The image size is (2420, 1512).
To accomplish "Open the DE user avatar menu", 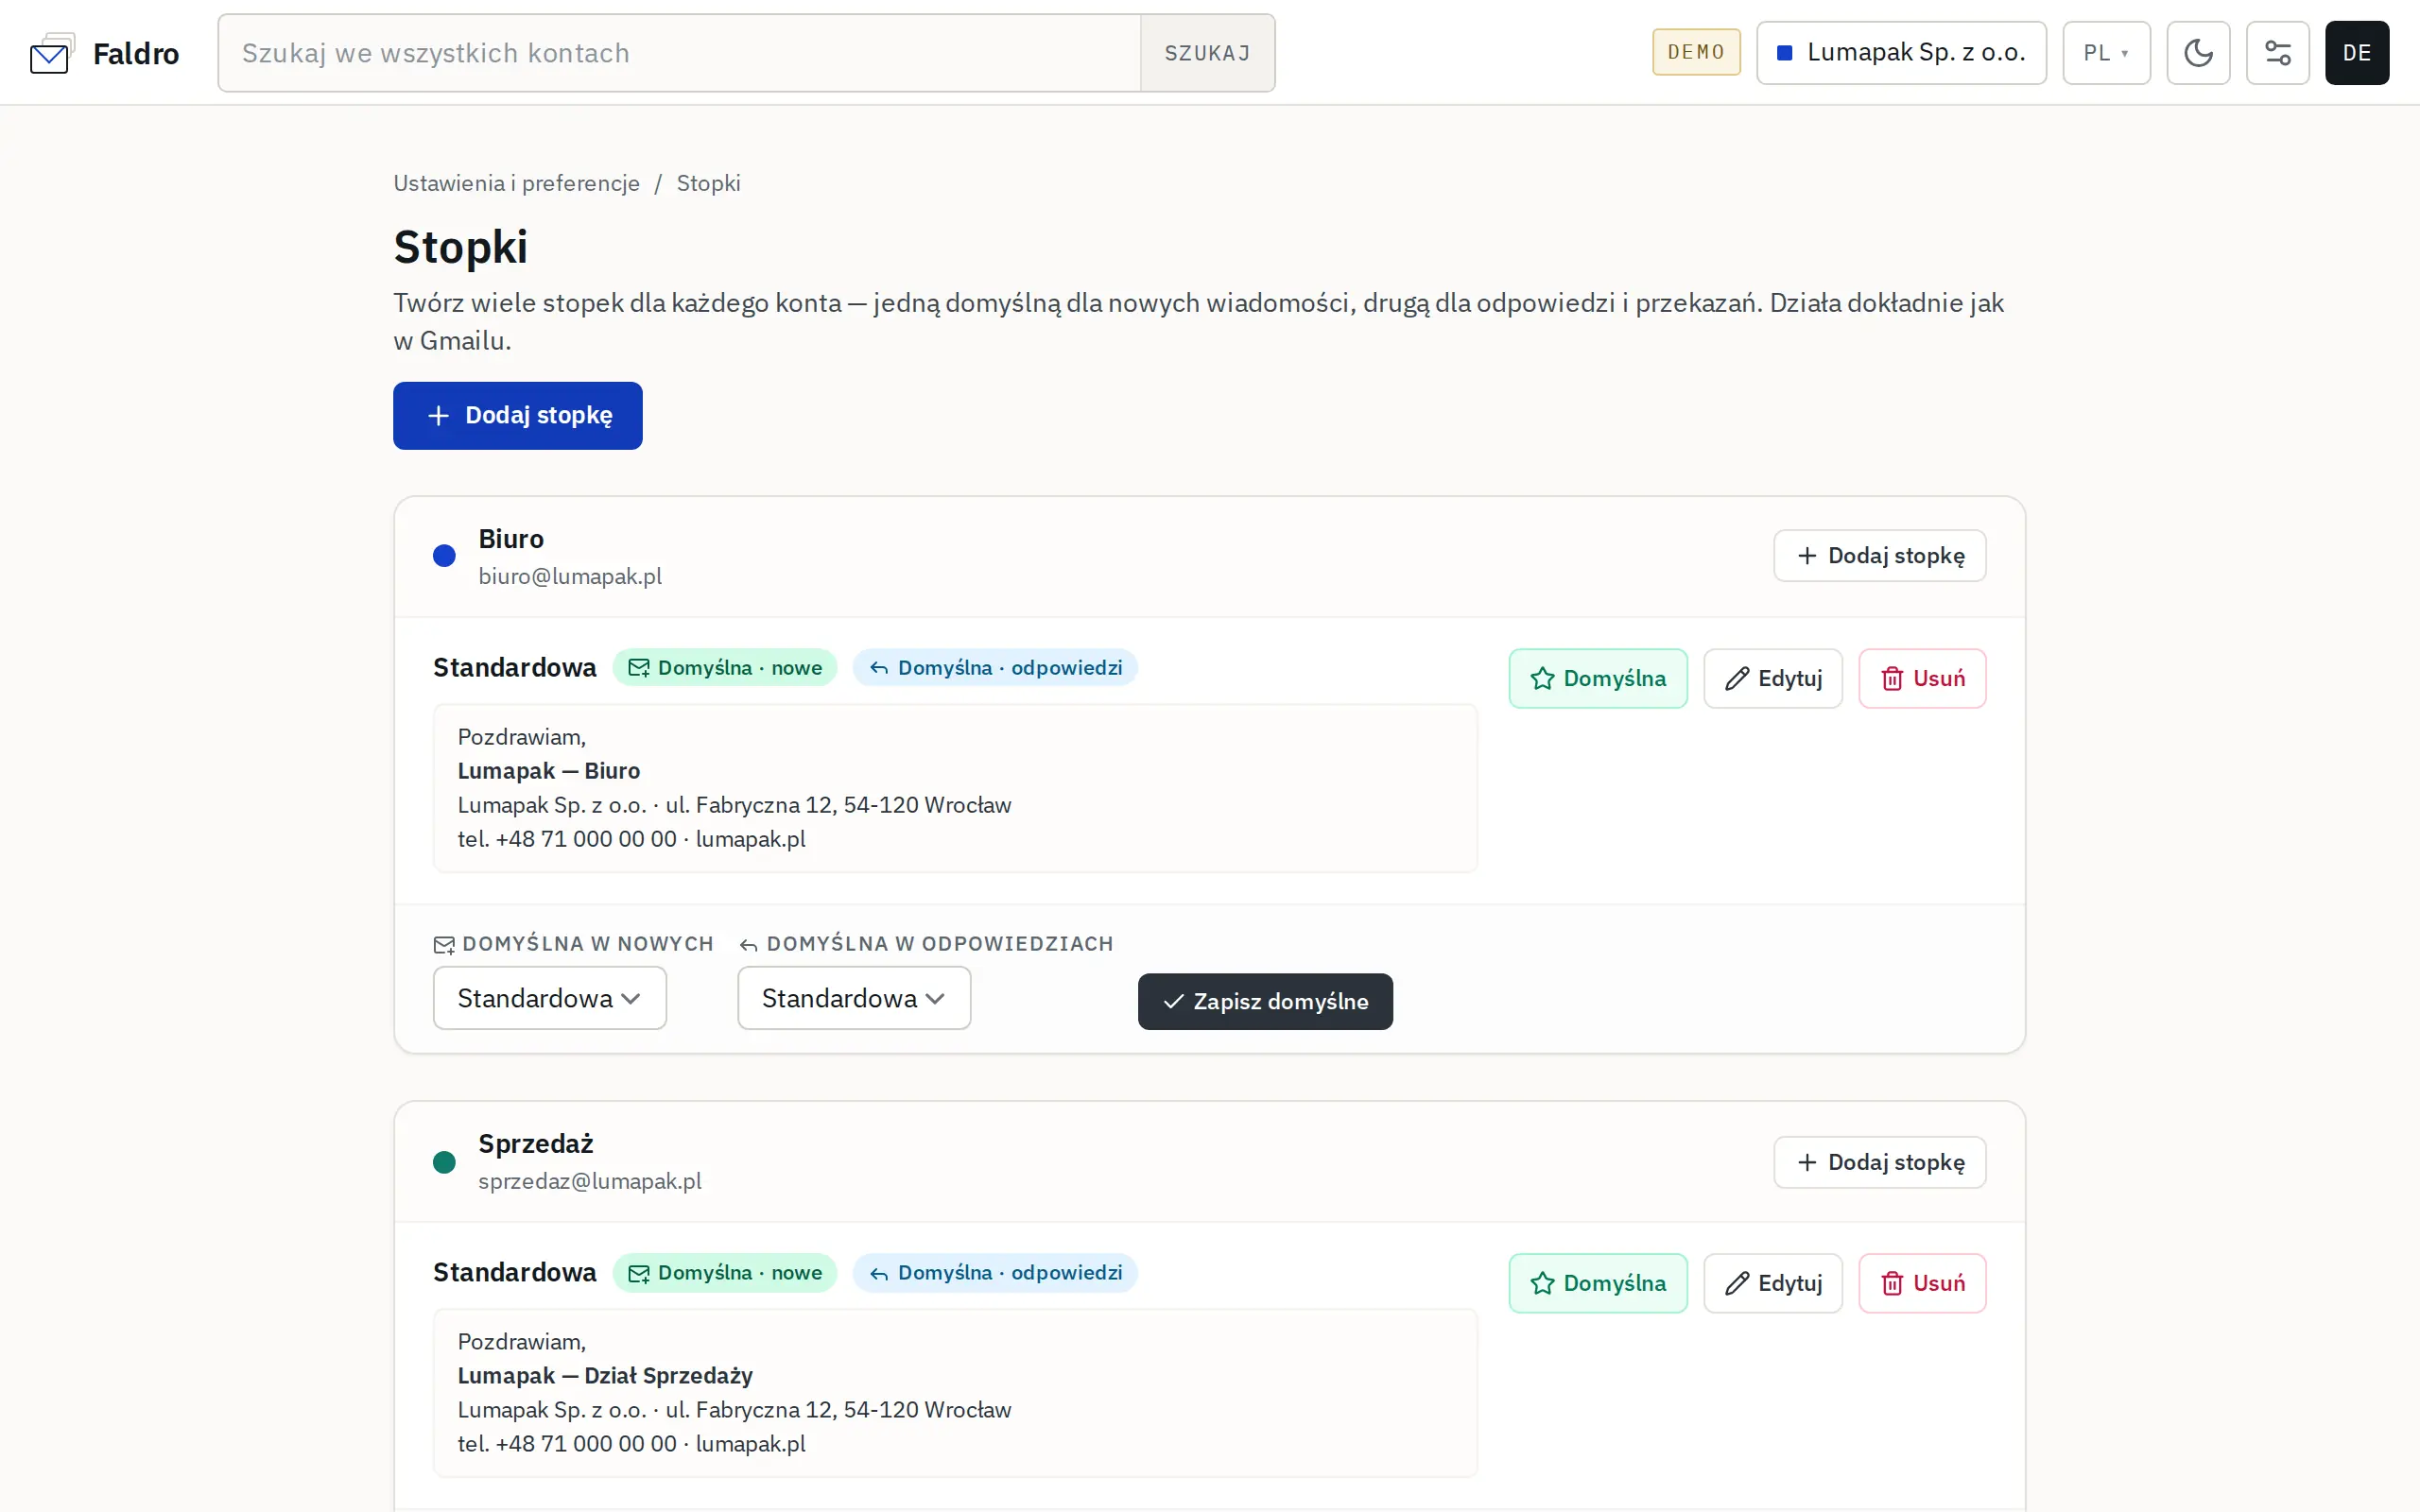I will point(2356,53).
